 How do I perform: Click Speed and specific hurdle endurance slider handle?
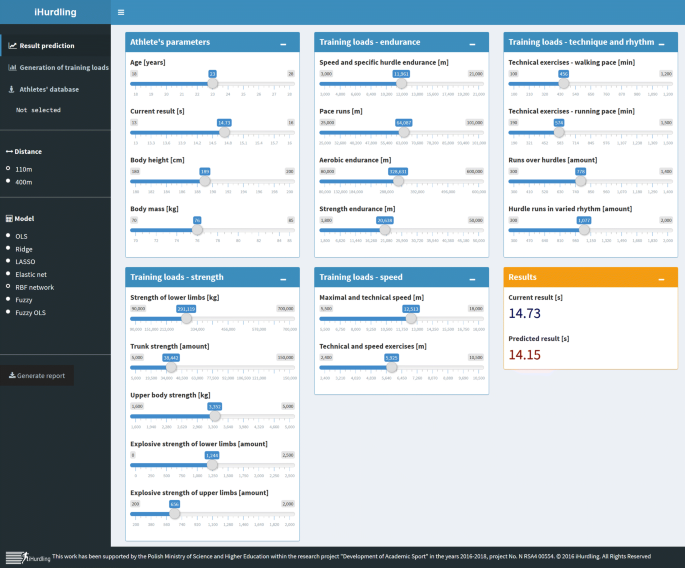click(x=401, y=83)
